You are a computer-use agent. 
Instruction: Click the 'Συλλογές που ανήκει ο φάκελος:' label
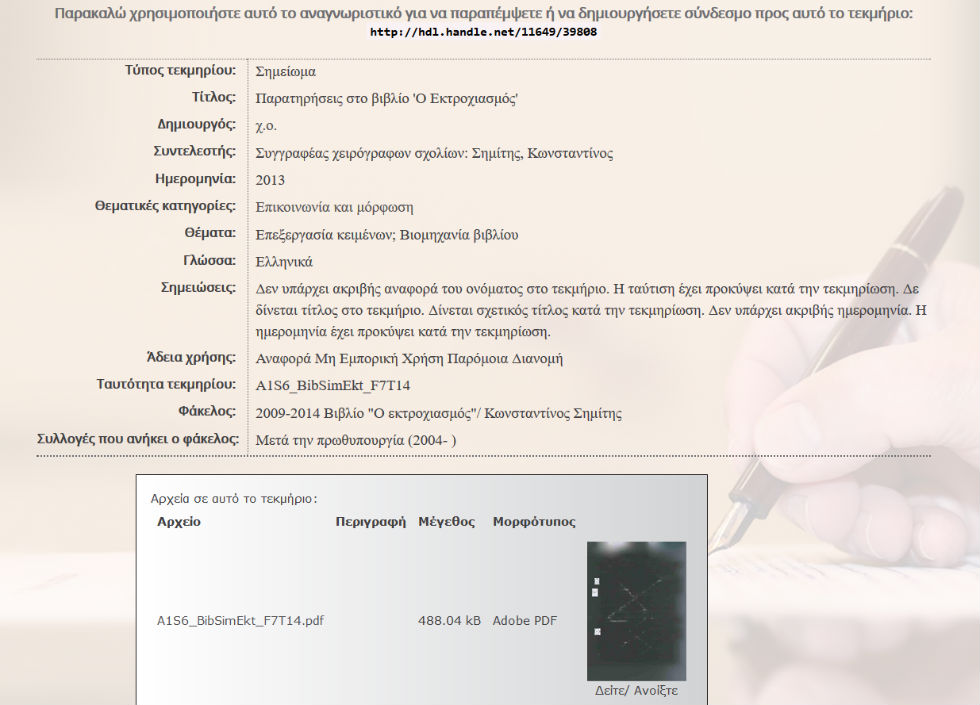coord(138,439)
